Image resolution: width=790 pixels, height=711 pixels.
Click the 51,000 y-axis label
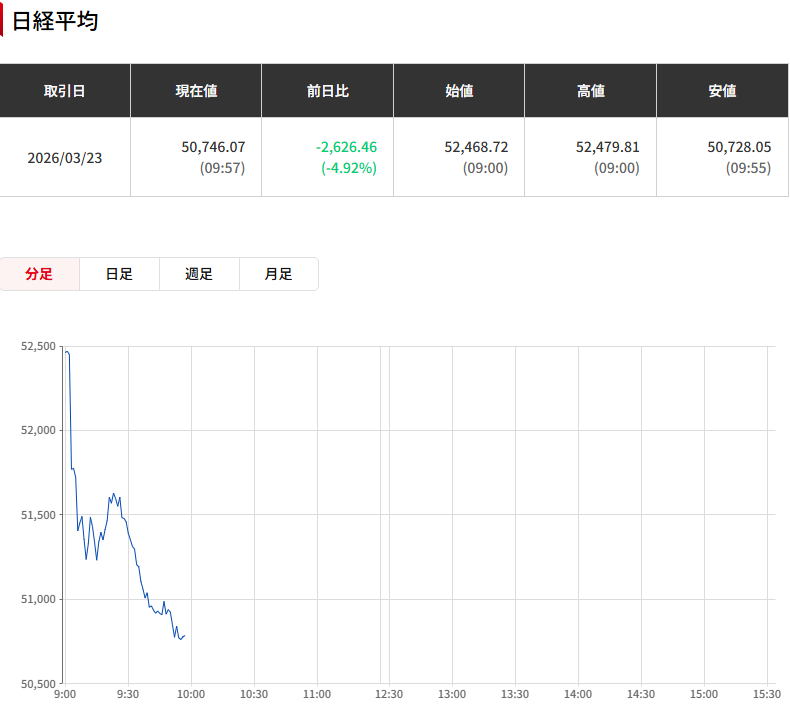(x=38, y=599)
